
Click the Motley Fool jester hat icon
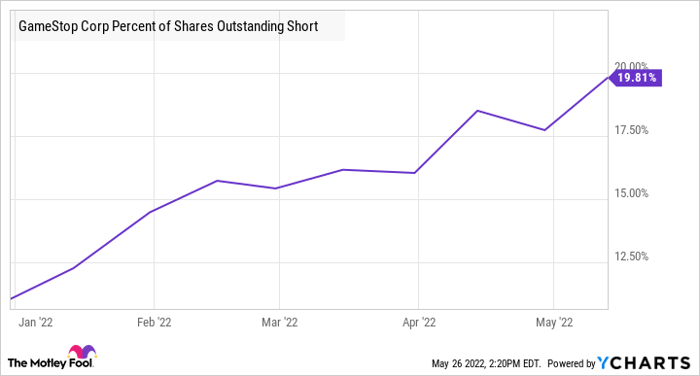tap(83, 351)
